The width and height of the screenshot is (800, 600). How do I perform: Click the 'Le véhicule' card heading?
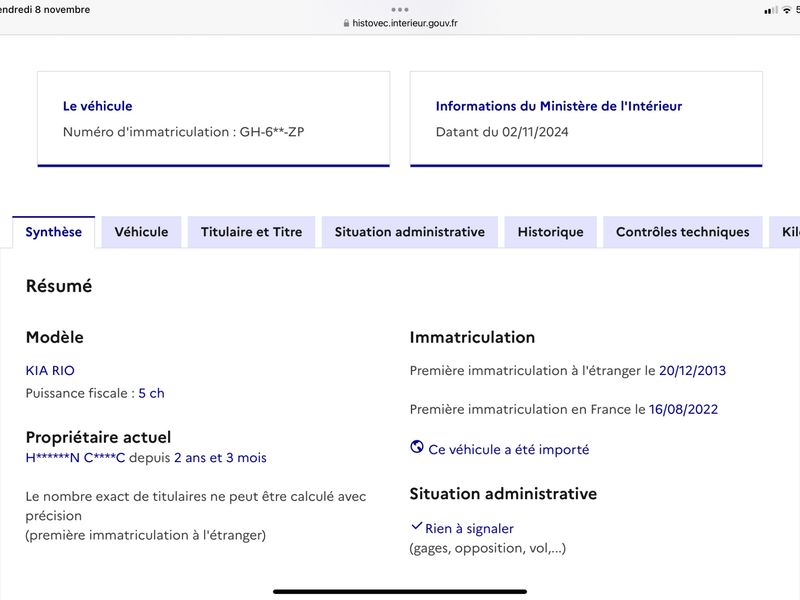[97, 106]
